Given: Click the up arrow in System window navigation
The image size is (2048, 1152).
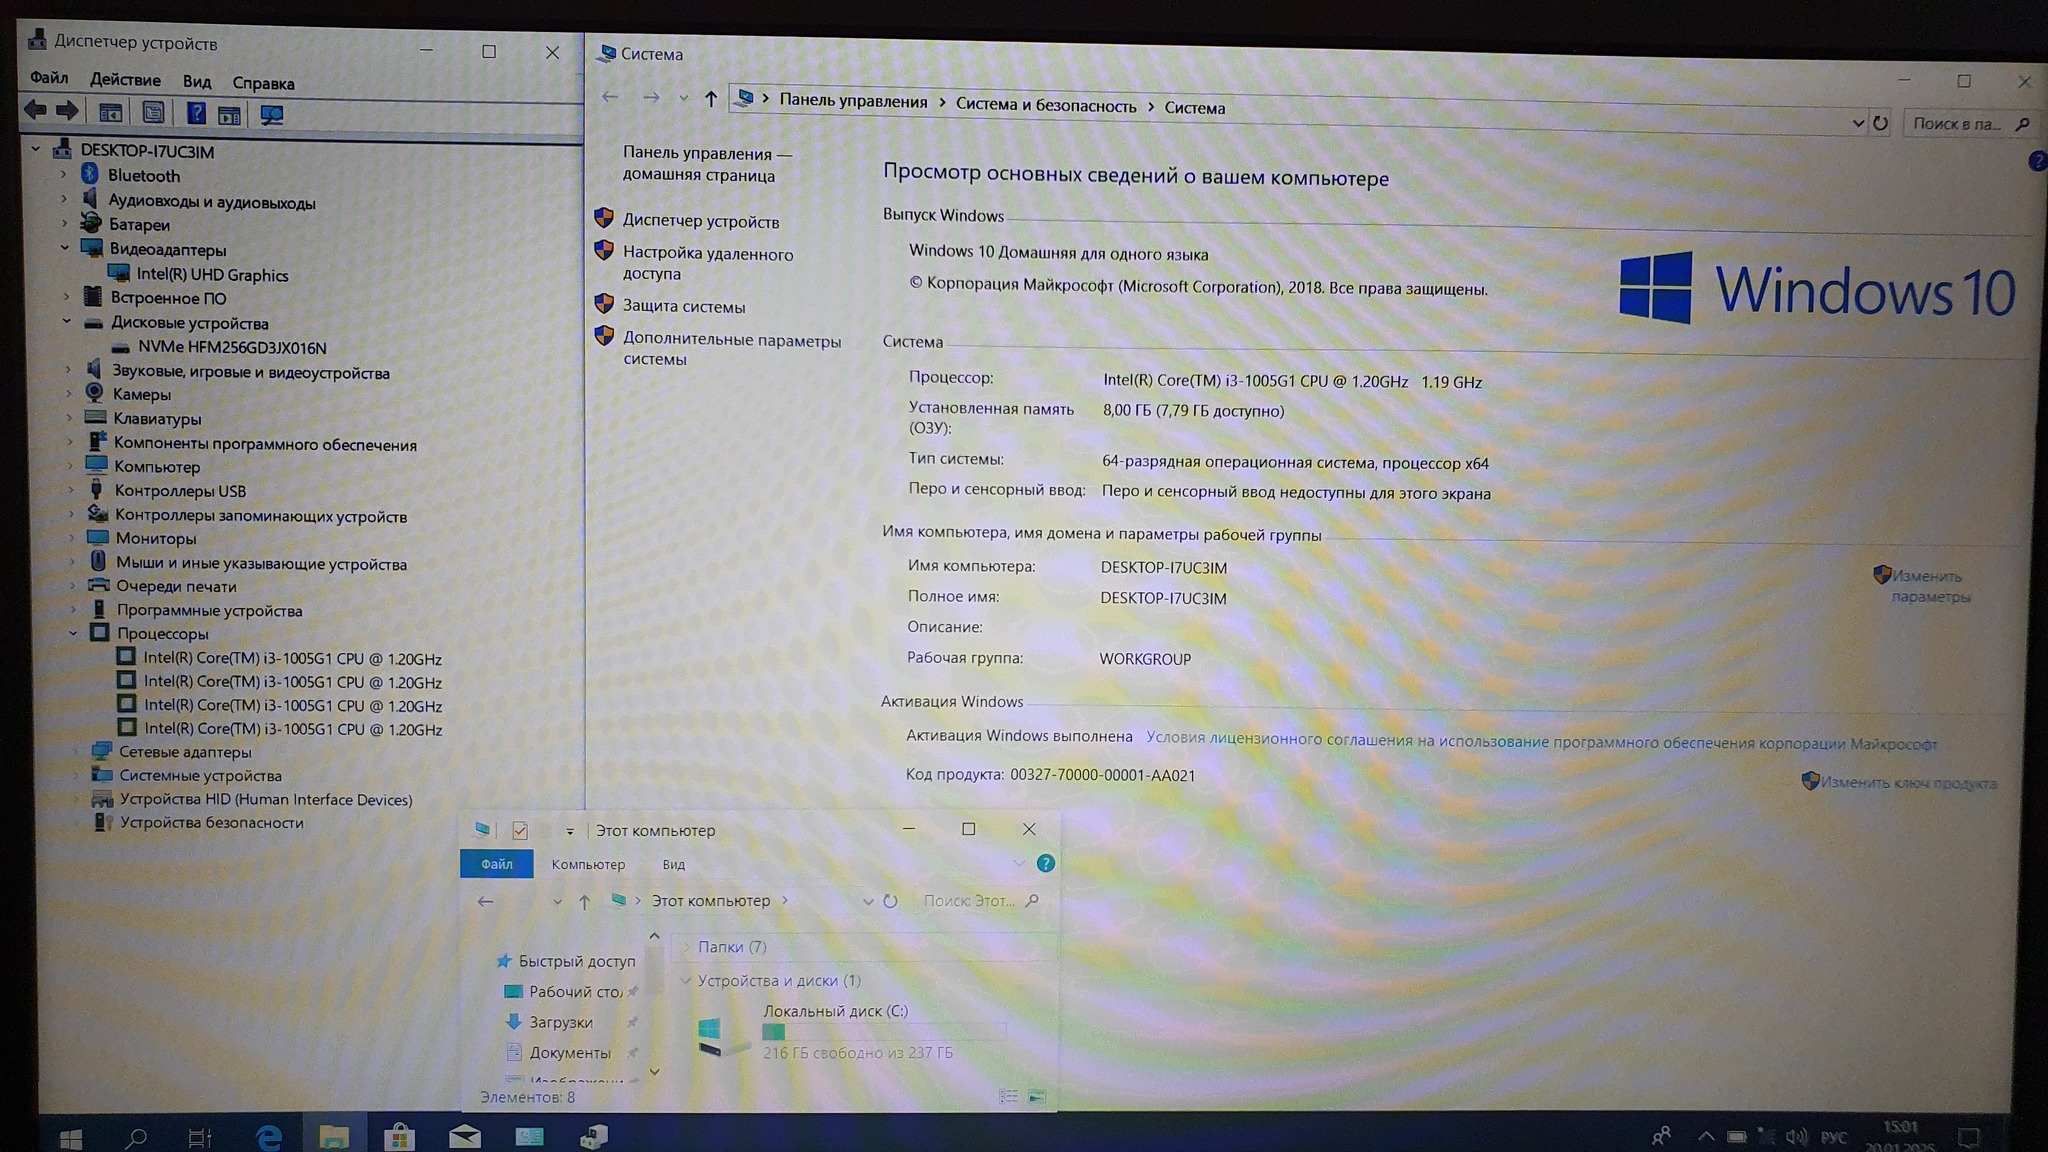Looking at the screenshot, I should pyautogui.click(x=710, y=98).
